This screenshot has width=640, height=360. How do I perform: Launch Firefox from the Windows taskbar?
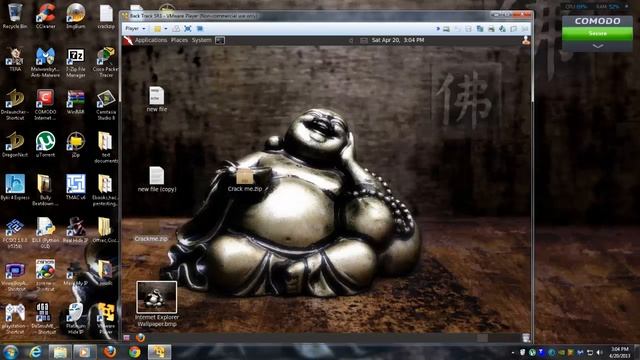(x=109, y=352)
